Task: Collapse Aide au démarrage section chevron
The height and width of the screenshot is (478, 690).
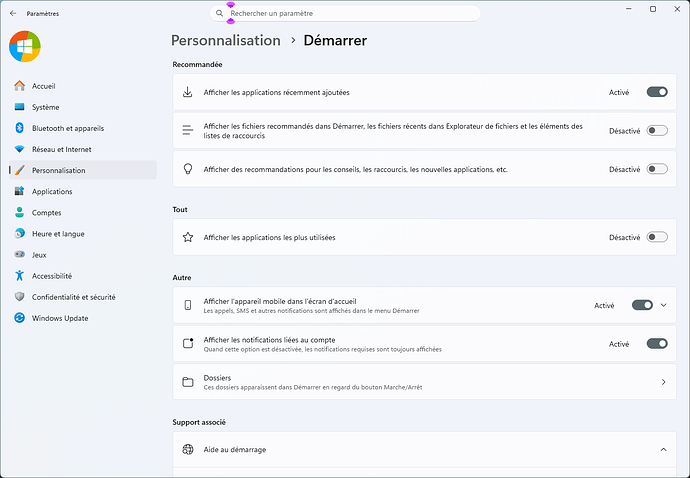Action: point(664,449)
